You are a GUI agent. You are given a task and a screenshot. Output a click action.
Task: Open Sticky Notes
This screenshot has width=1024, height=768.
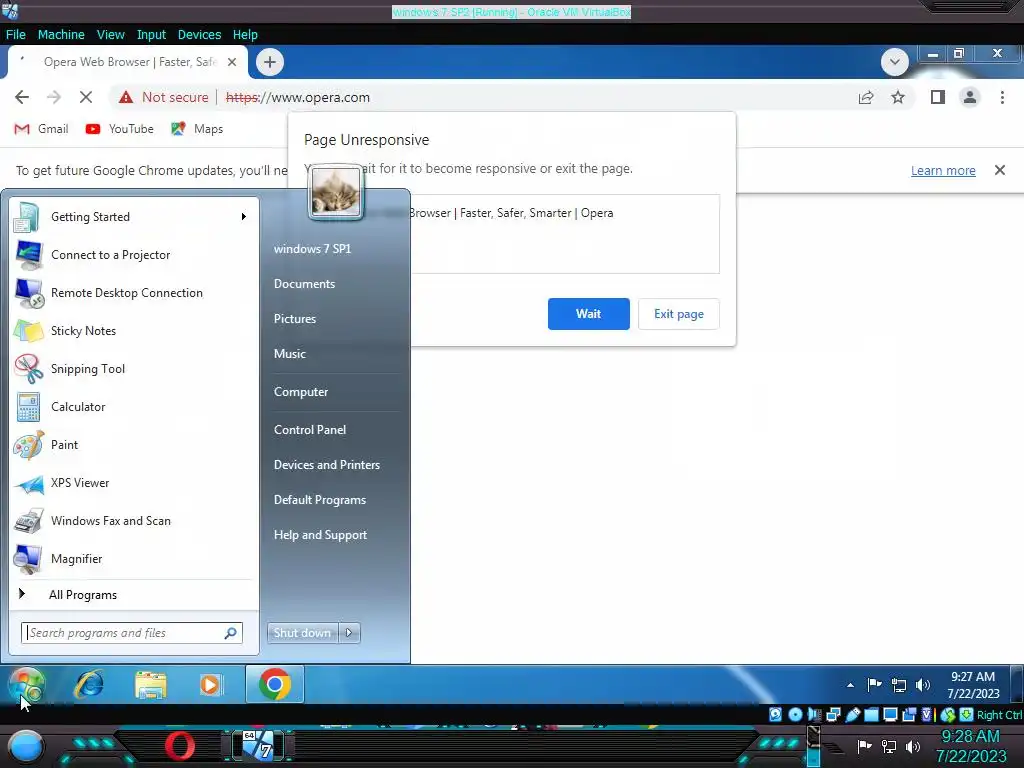pyautogui.click(x=134, y=330)
